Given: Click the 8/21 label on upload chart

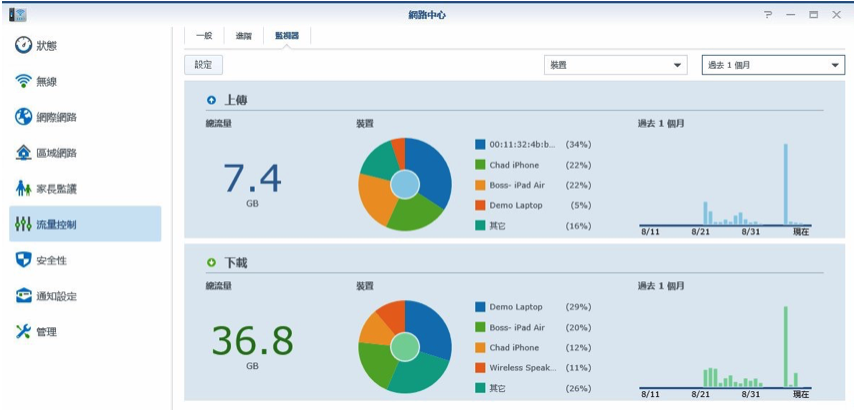Looking at the screenshot, I should point(700,232).
